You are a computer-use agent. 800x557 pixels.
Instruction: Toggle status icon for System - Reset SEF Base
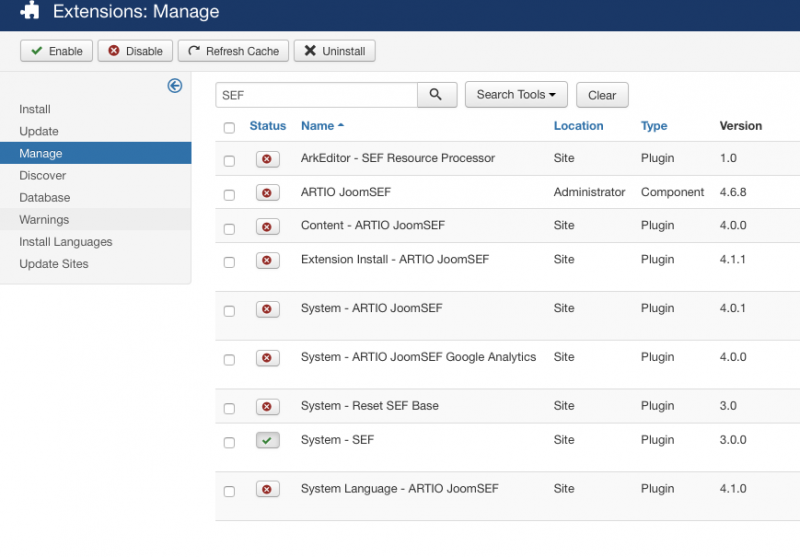(267, 407)
